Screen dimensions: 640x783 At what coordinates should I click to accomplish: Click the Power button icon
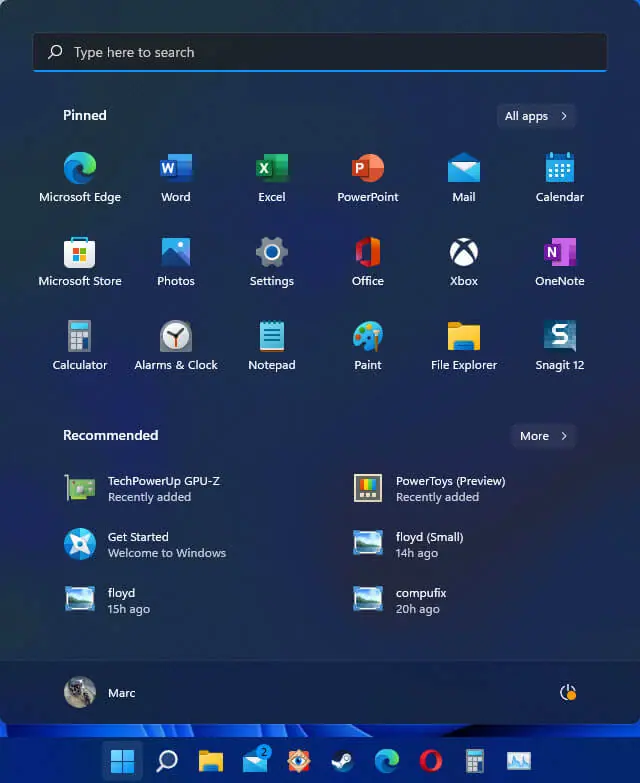click(x=568, y=693)
